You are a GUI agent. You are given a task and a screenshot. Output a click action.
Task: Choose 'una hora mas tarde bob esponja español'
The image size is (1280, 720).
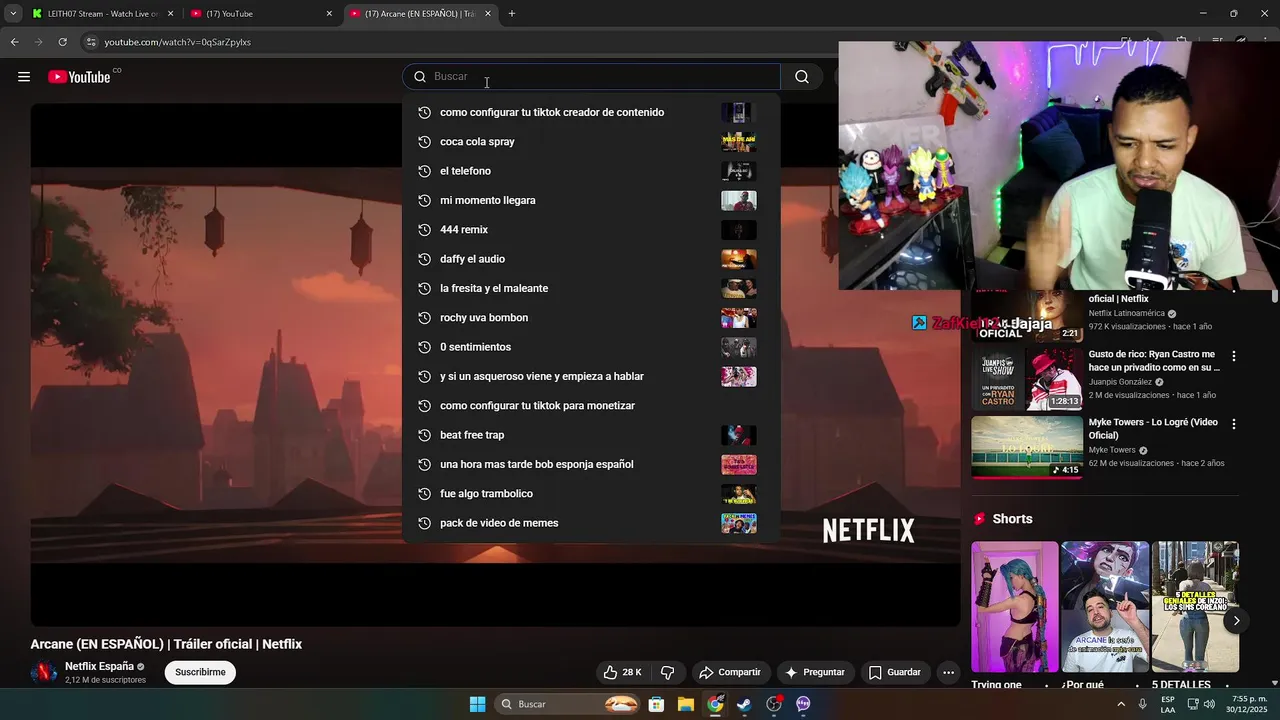[591, 464]
